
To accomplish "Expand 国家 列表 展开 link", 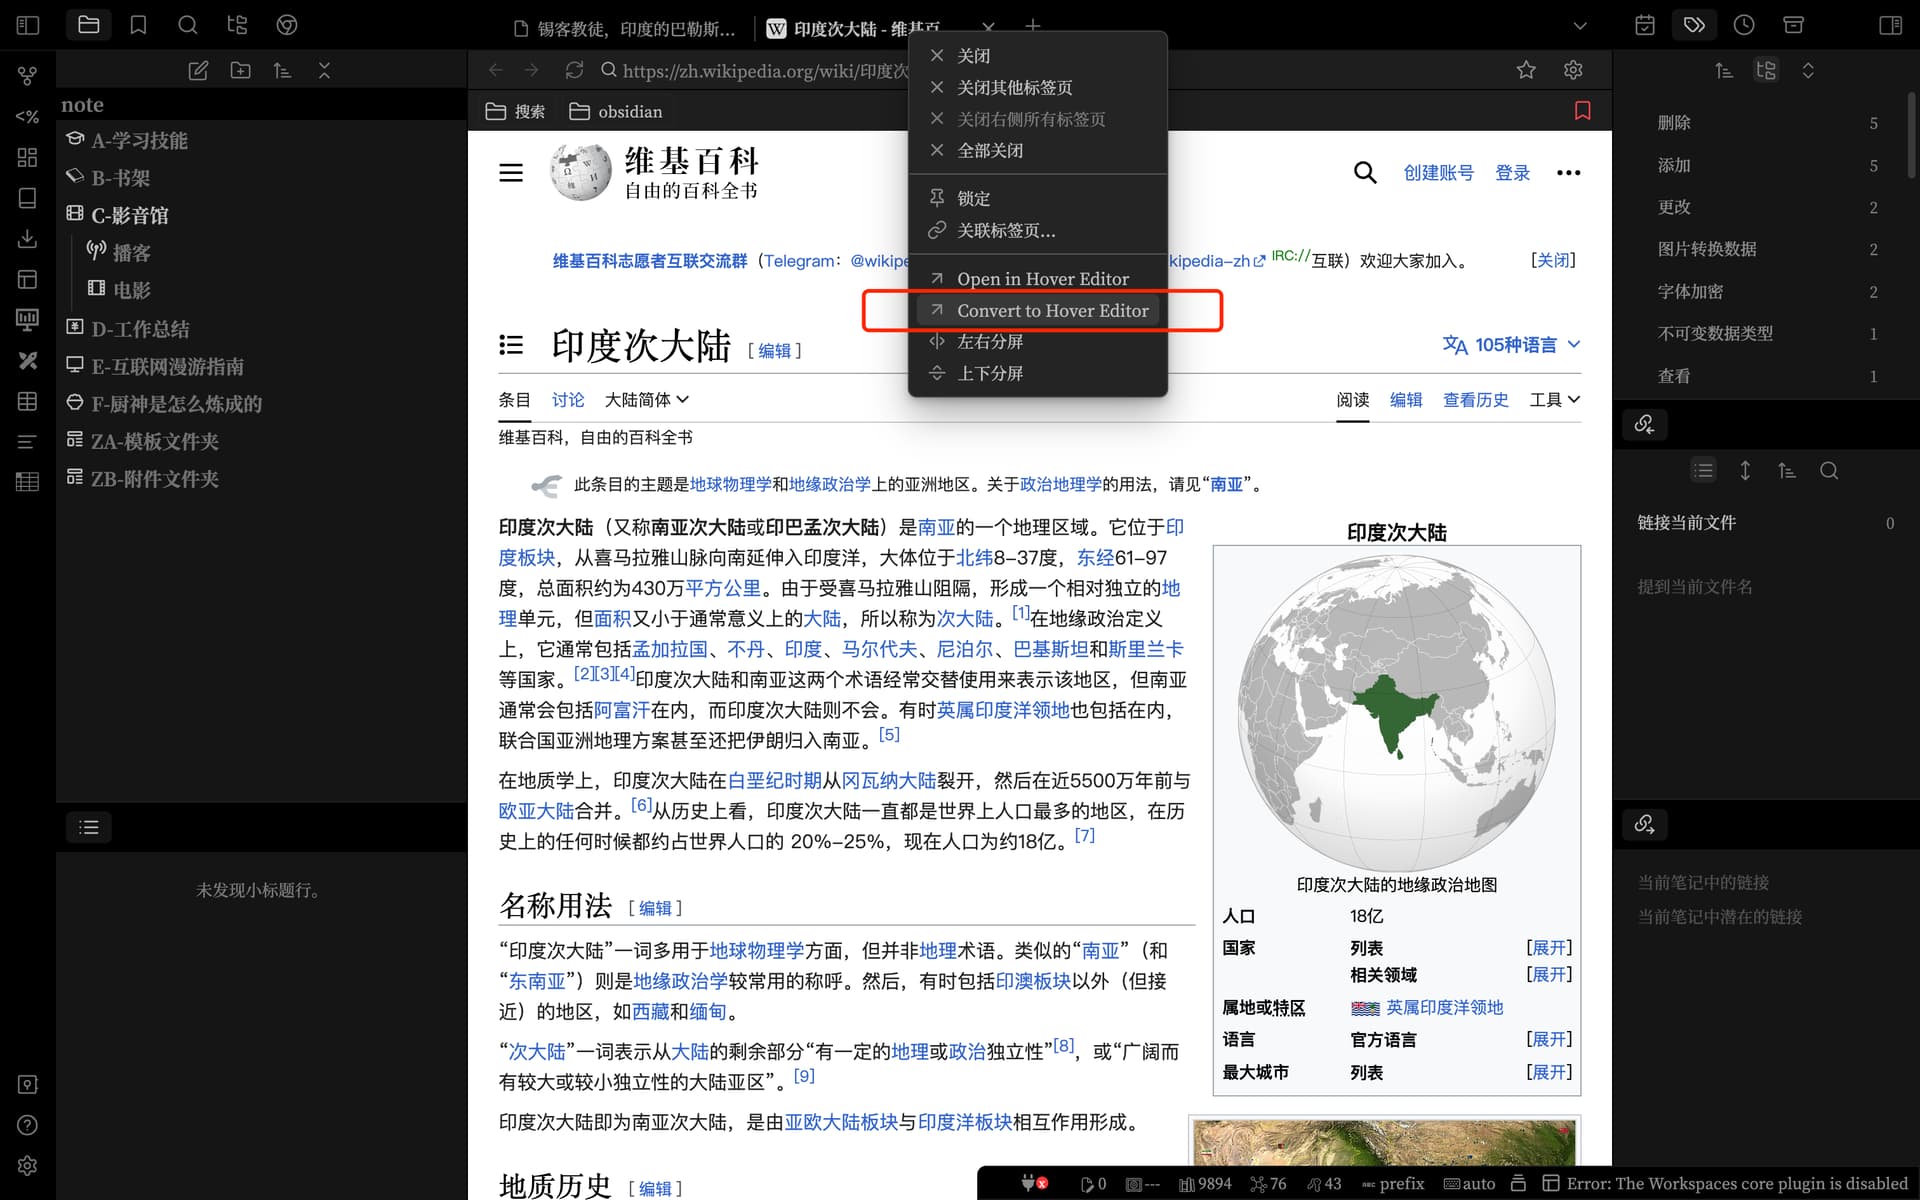I will coord(1549,947).
